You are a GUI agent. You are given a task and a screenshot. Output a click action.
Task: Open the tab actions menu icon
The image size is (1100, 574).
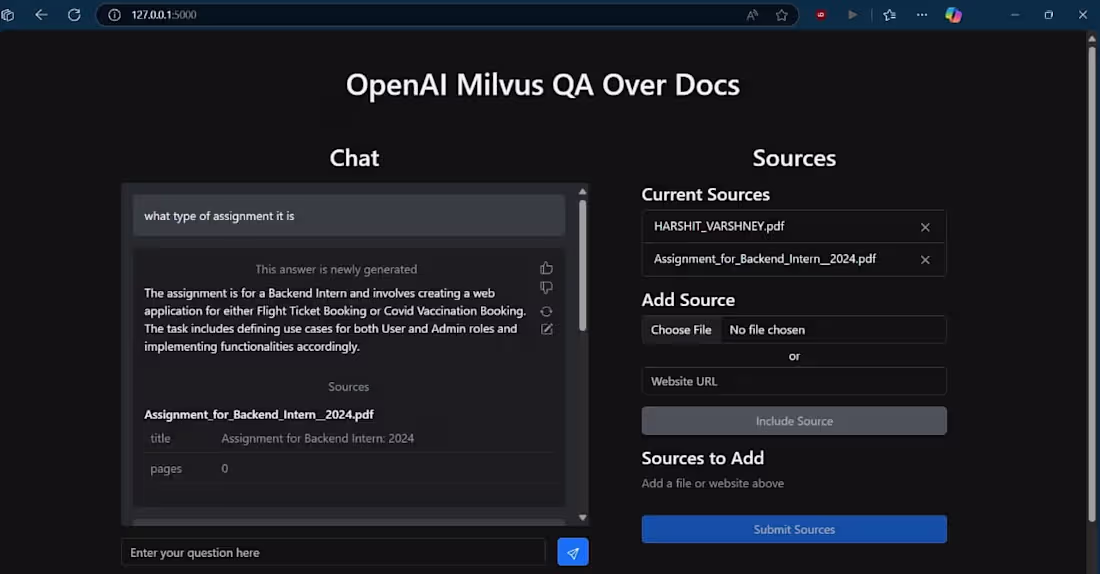point(8,15)
